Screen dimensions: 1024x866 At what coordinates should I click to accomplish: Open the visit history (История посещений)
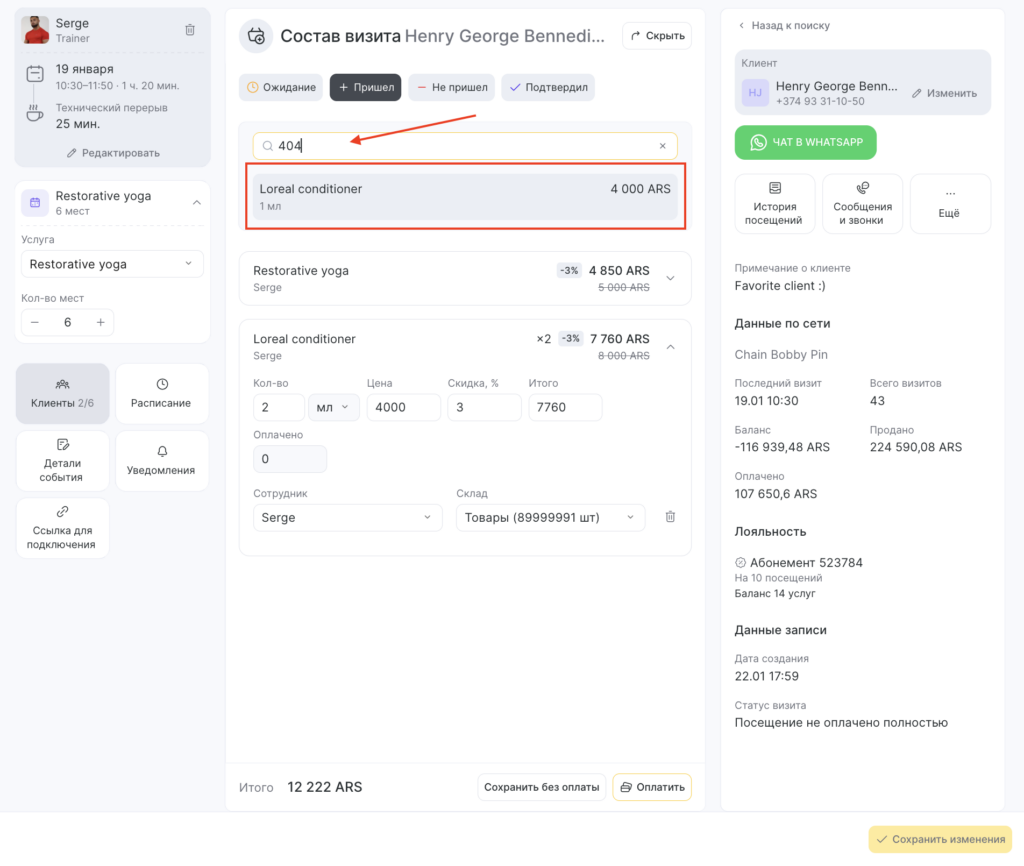775,204
